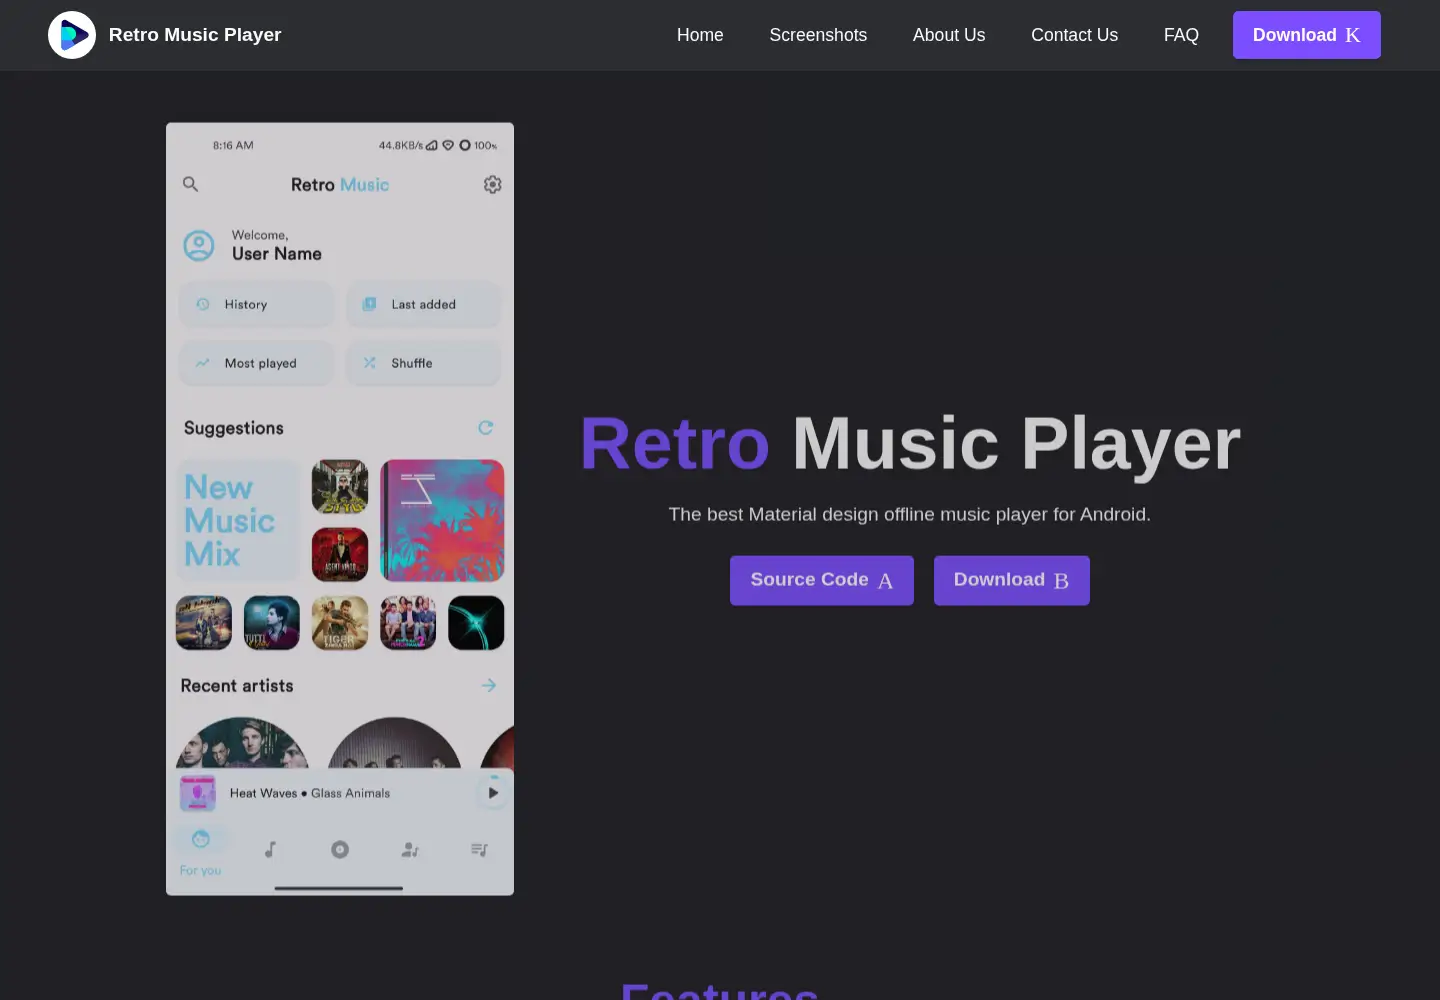The width and height of the screenshot is (1440, 1000).
Task: Open the FAQ nav link
Action: (x=1181, y=35)
